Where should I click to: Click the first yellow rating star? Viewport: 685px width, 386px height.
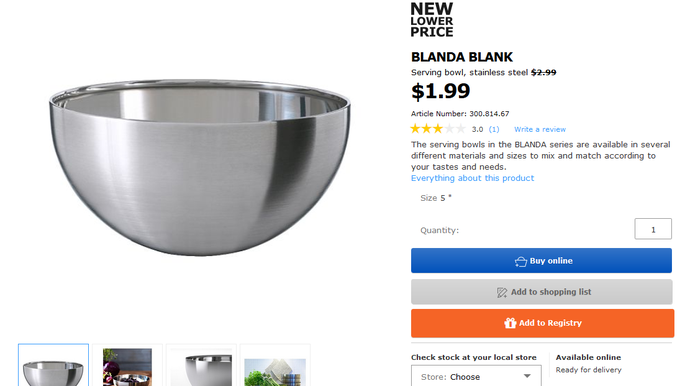click(415, 129)
